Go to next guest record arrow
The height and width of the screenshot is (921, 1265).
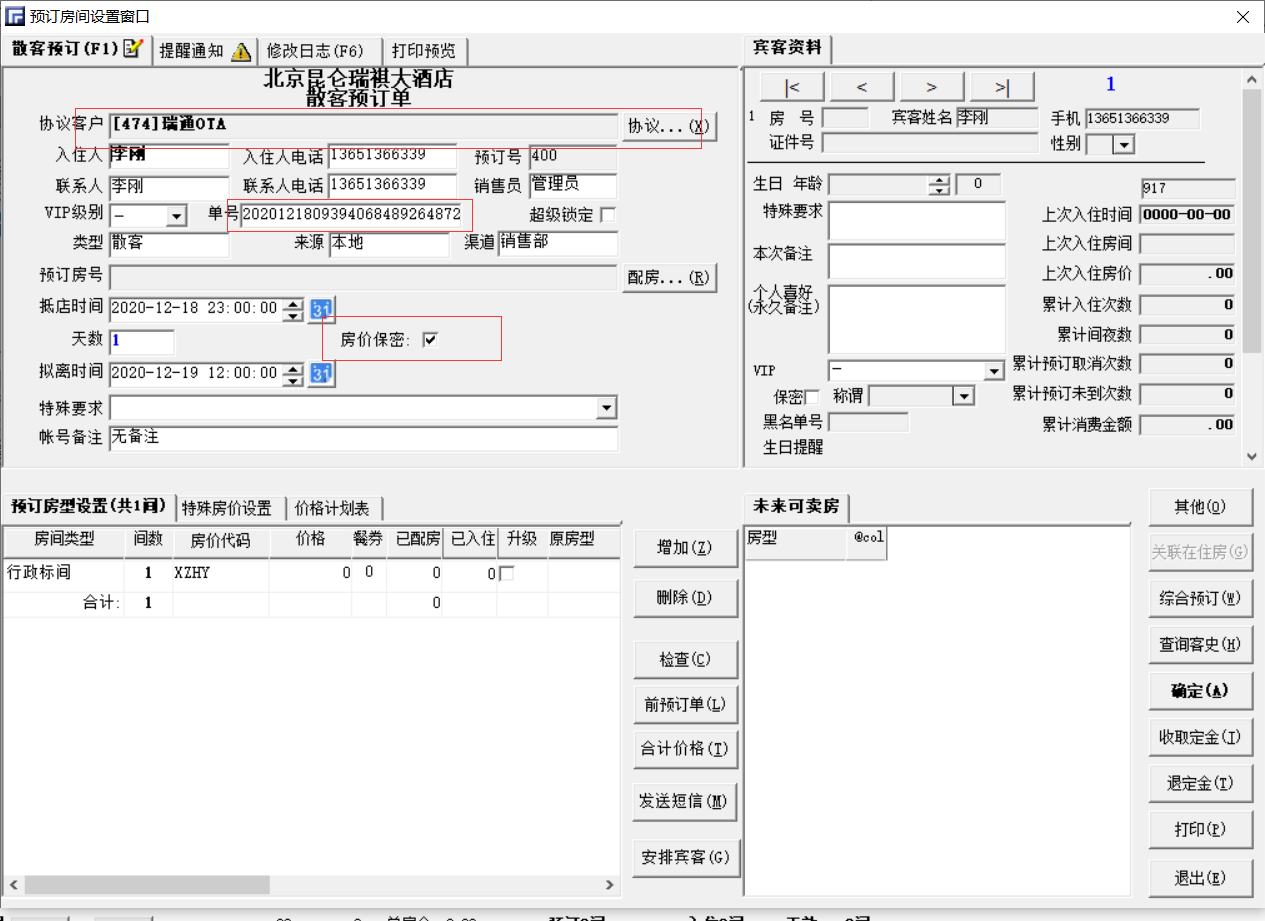coord(932,87)
